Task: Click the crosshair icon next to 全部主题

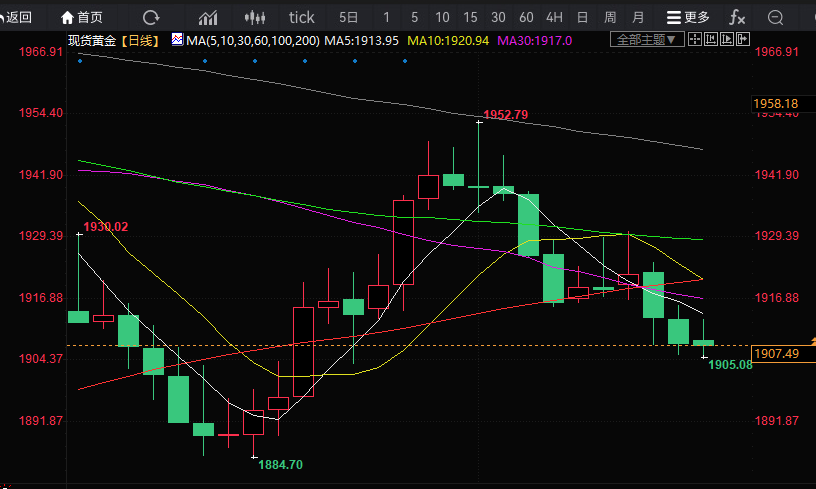Action: tap(695, 39)
